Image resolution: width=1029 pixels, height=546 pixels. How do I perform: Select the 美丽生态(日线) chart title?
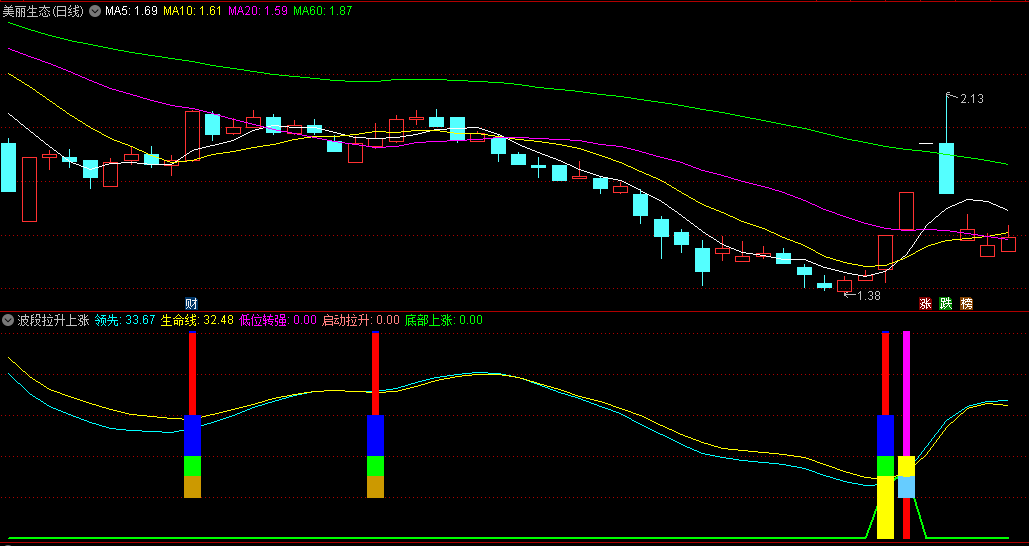43,11
